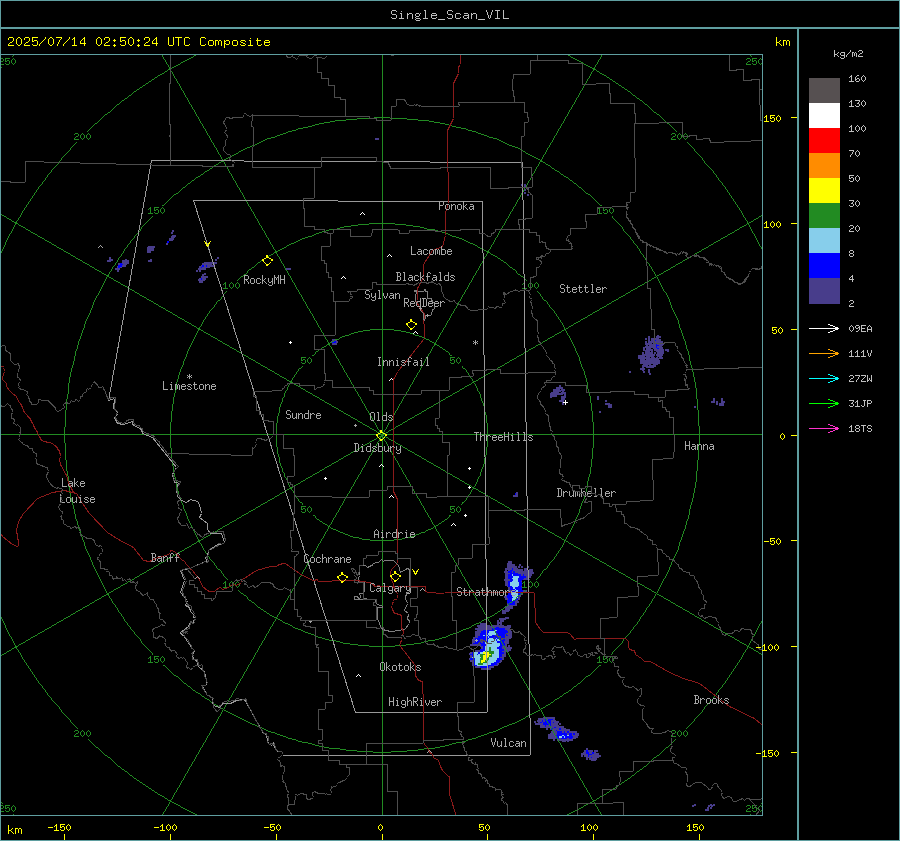The image size is (900, 841).
Task: Click the Stettler town label
Action: (x=583, y=289)
